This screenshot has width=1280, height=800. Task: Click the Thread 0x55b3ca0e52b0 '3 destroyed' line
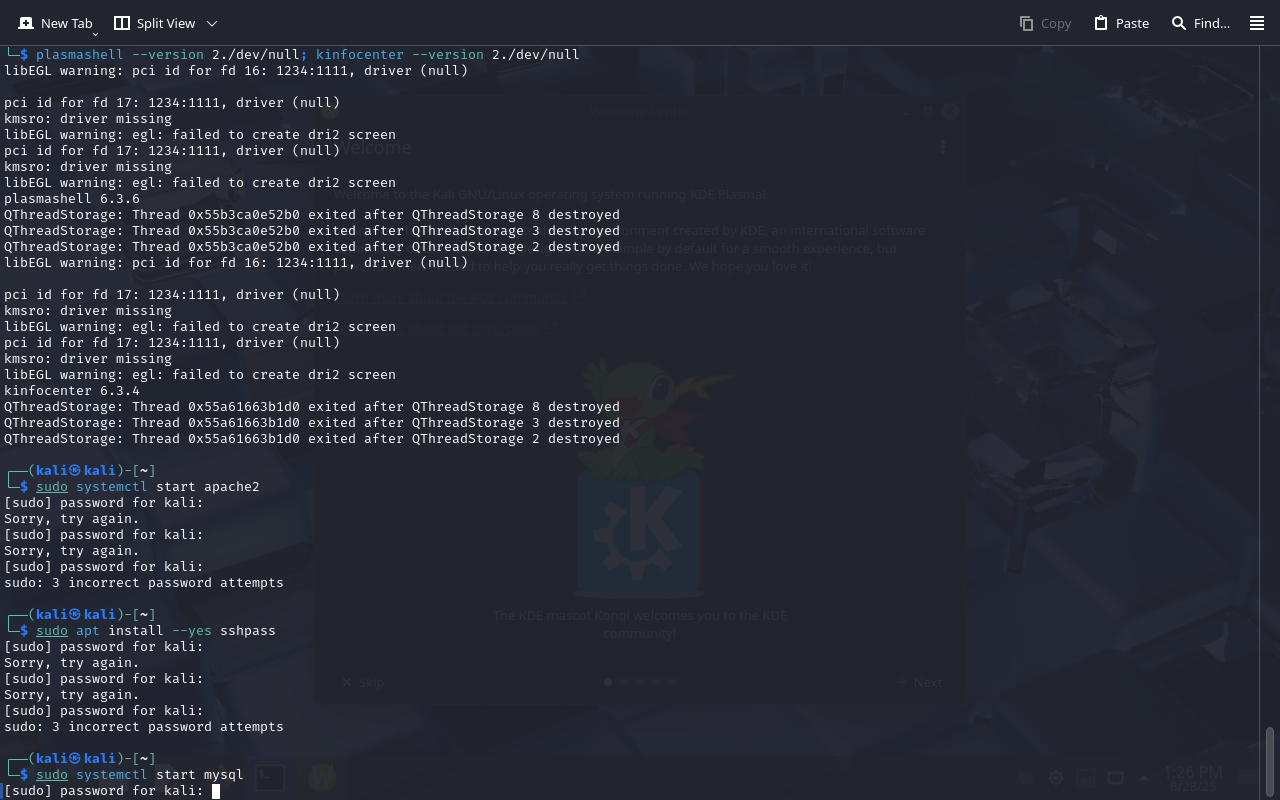312,231
